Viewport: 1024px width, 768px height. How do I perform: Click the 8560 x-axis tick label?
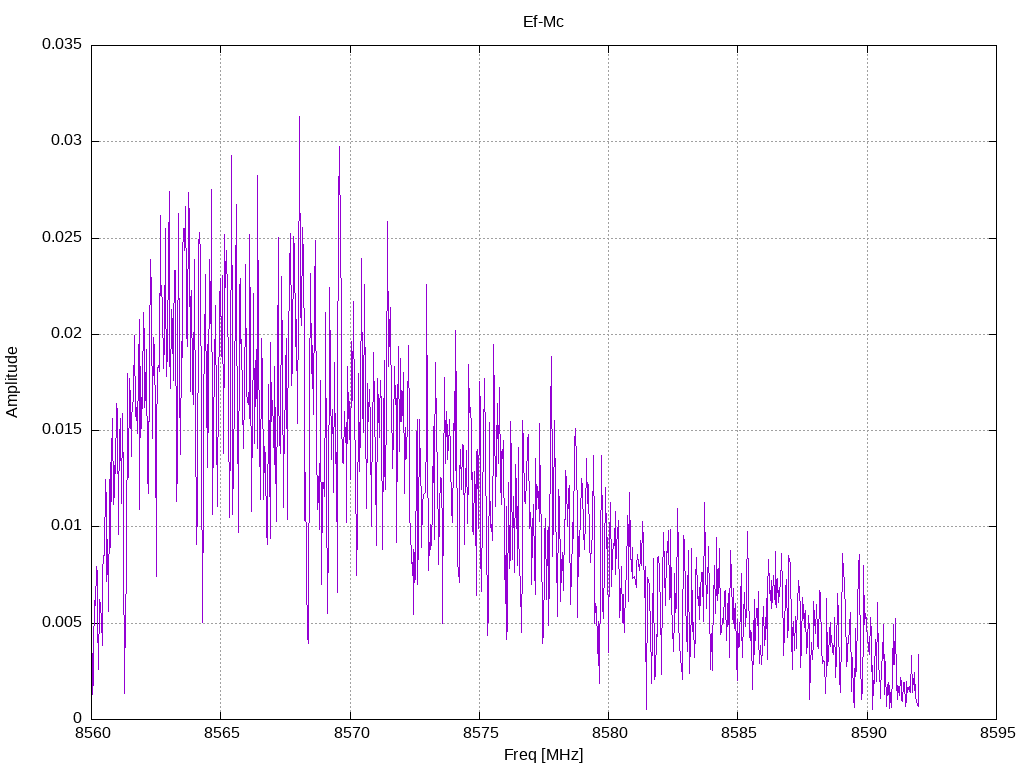tap(92, 733)
